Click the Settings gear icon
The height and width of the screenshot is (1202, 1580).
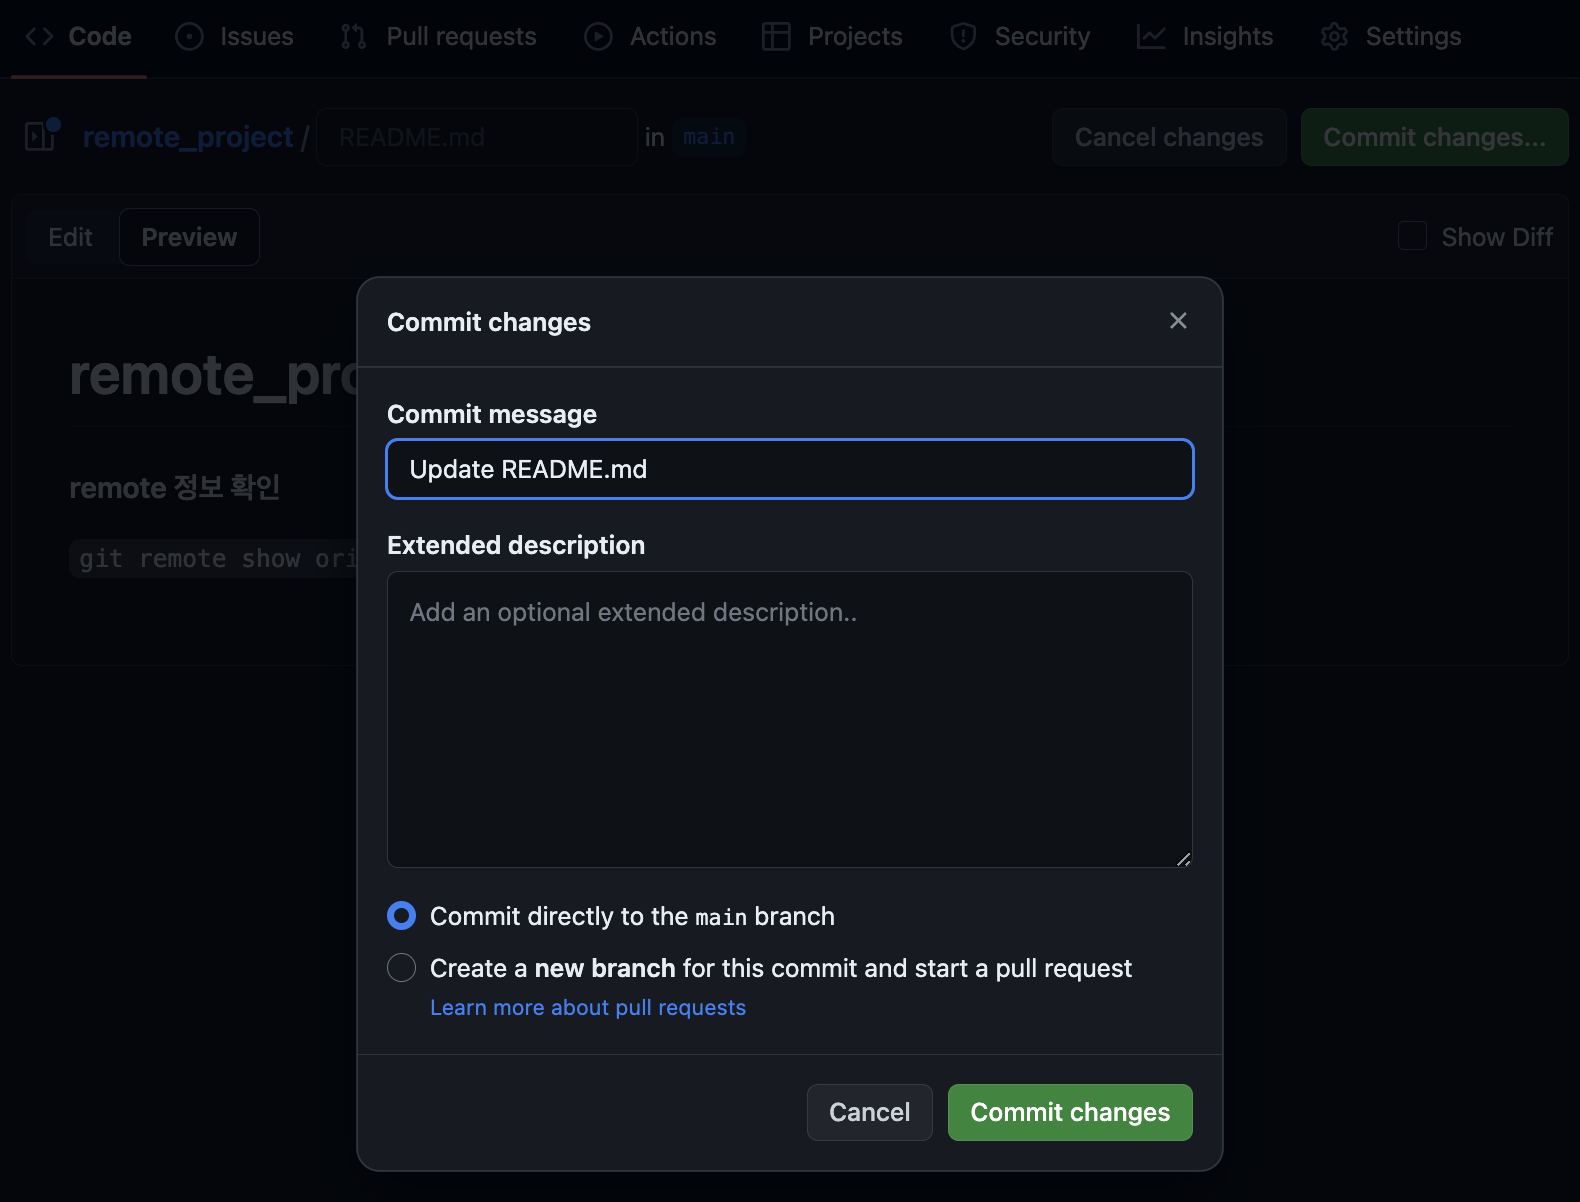pos(1334,37)
